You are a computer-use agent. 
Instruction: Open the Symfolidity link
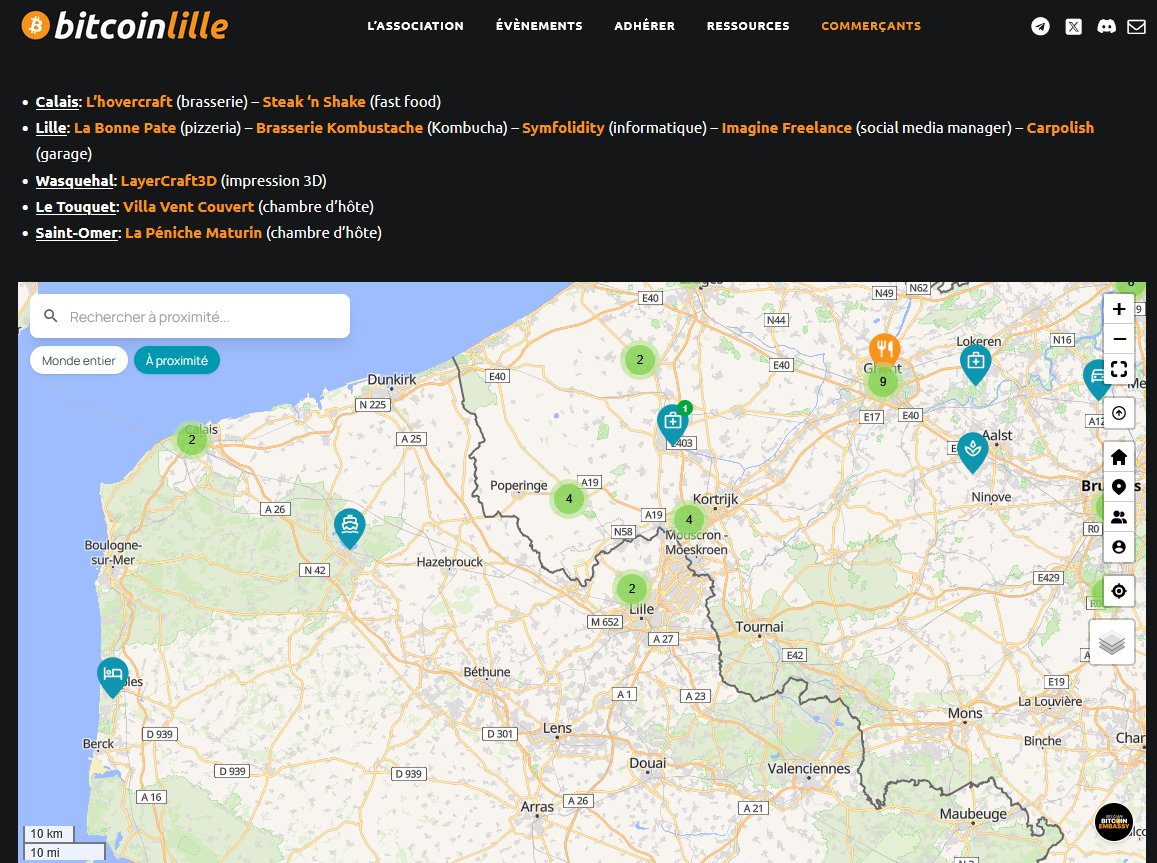[x=563, y=128]
